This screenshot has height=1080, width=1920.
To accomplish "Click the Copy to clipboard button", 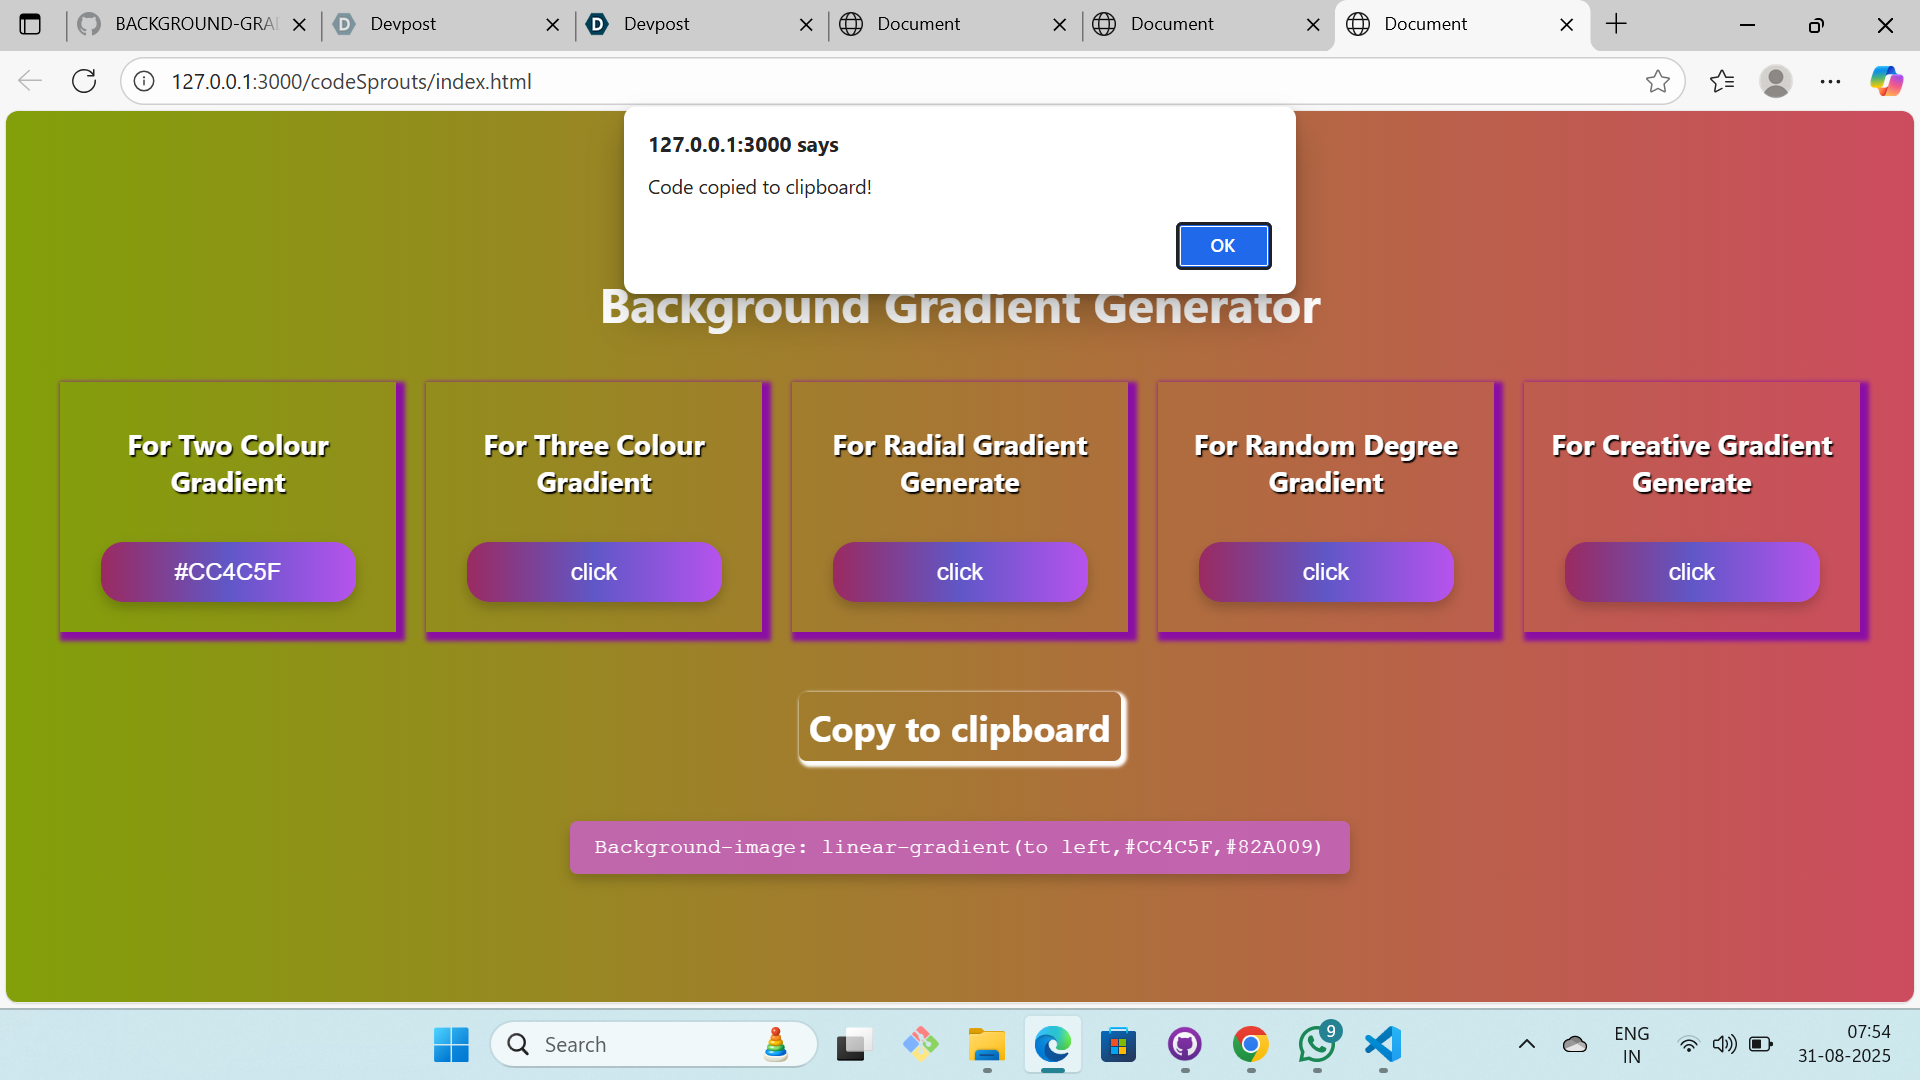I will tap(960, 729).
